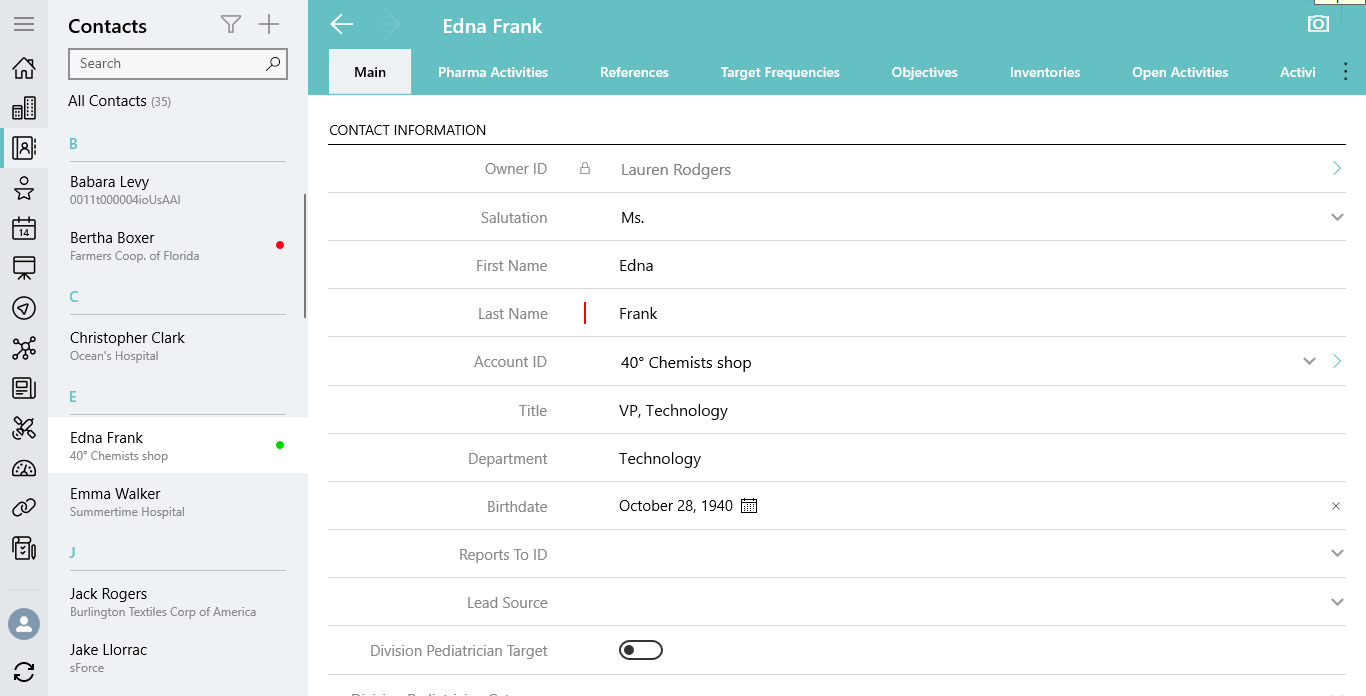Expand the Lead Source dropdown
The height and width of the screenshot is (696, 1366).
pos(1337,603)
